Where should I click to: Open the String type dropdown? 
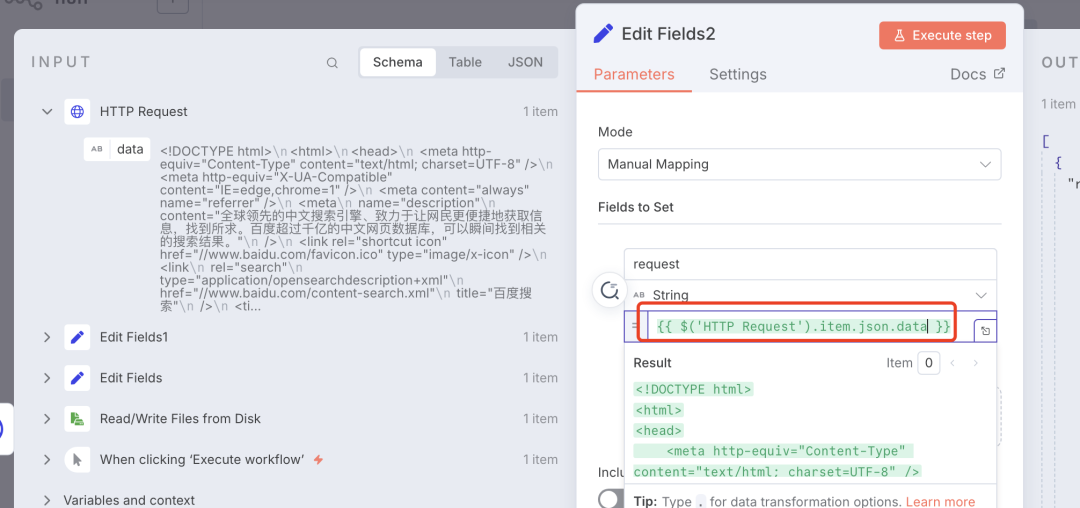(810, 295)
